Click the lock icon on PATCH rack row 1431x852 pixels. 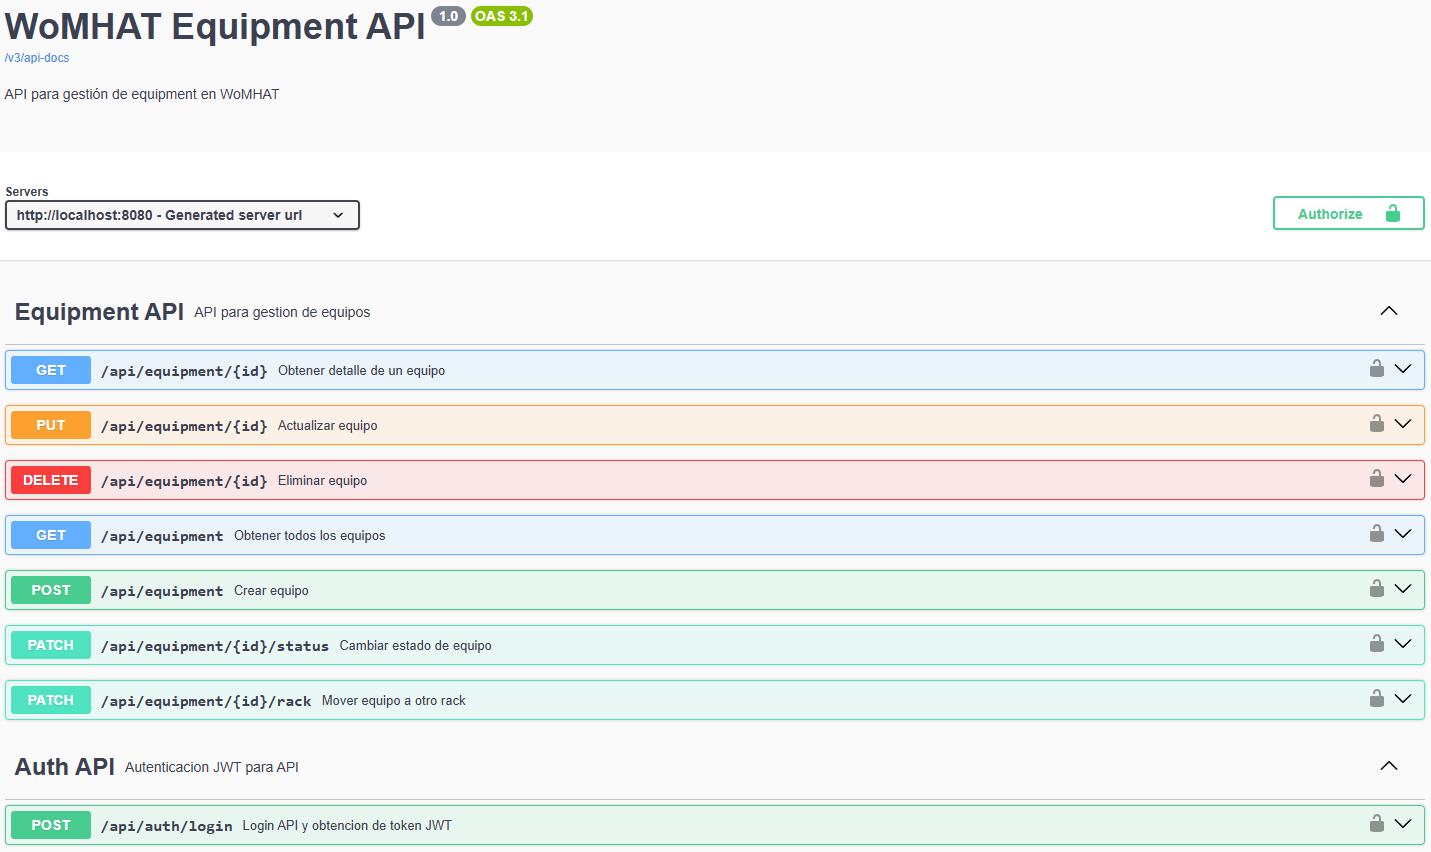(x=1377, y=699)
